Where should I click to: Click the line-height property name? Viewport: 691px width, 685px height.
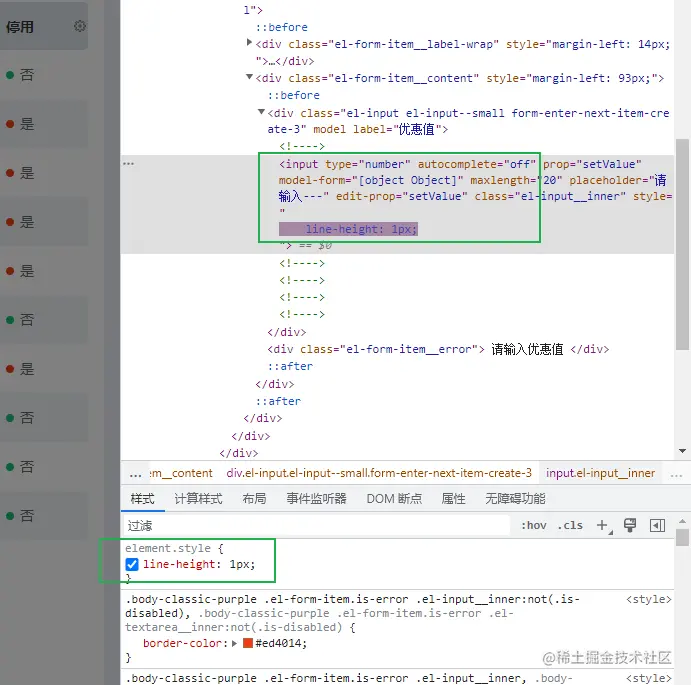(179, 564)
